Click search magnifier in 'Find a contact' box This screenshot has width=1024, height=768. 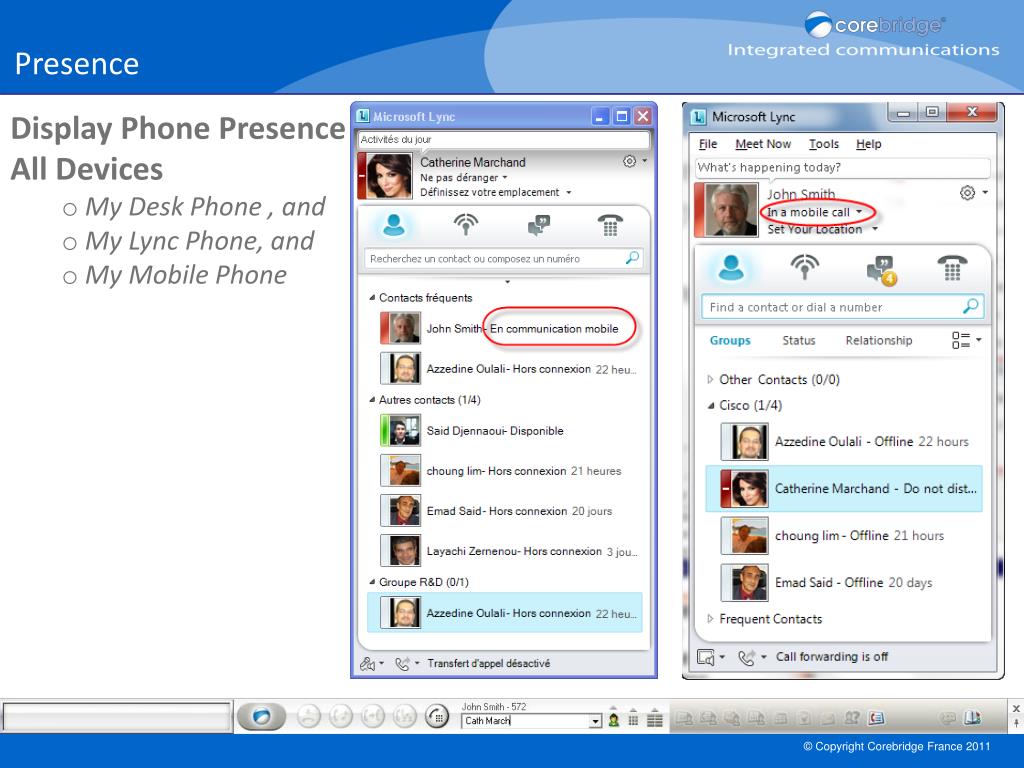[971, 306]
